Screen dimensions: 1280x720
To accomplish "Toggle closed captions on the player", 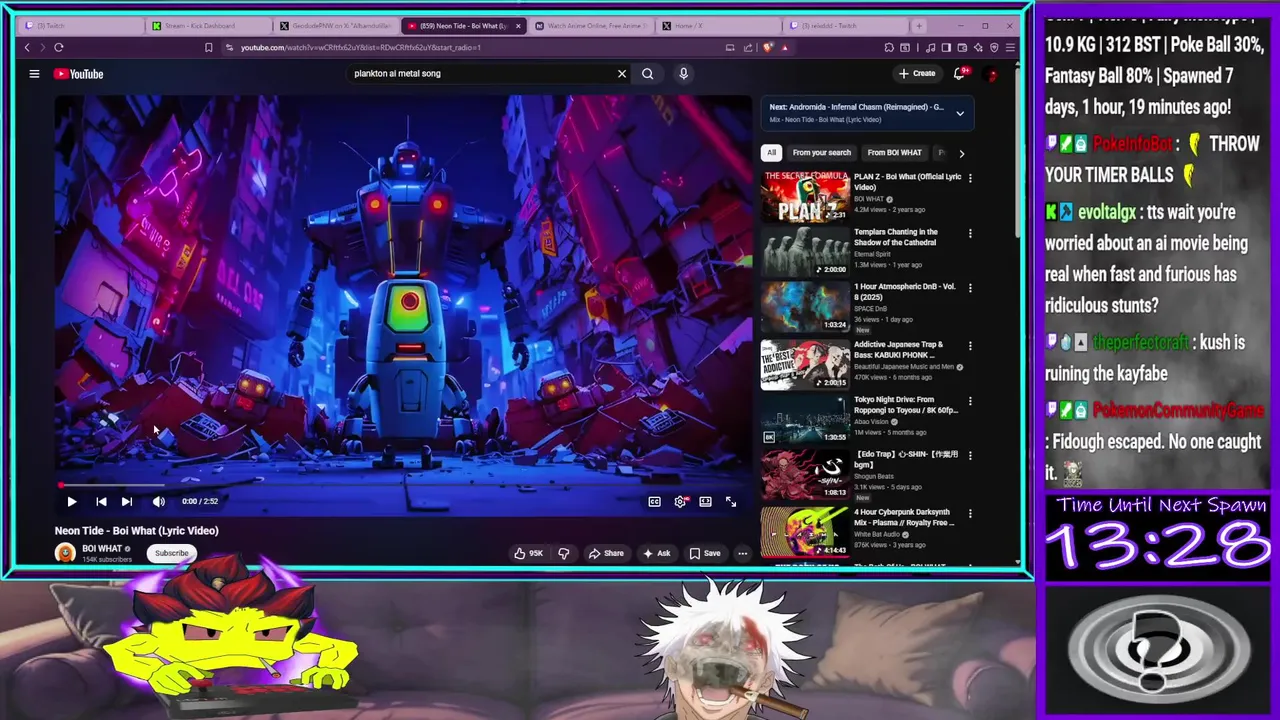I will pyautogui.click(x=654, y=501).
